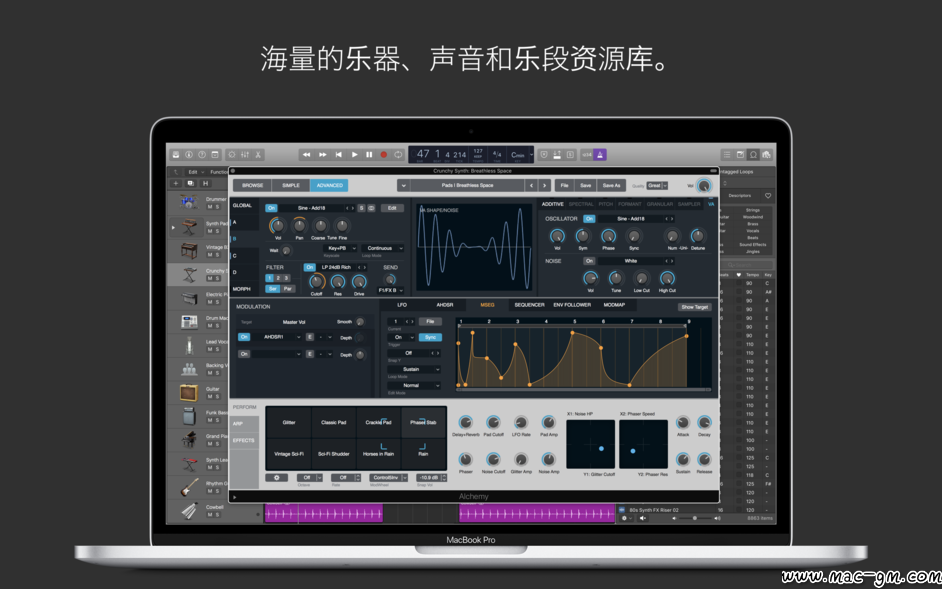This screenshot has height=589, width=942.
Task: Select the Rhythm Guitar track icon
Action: (189, 487)
